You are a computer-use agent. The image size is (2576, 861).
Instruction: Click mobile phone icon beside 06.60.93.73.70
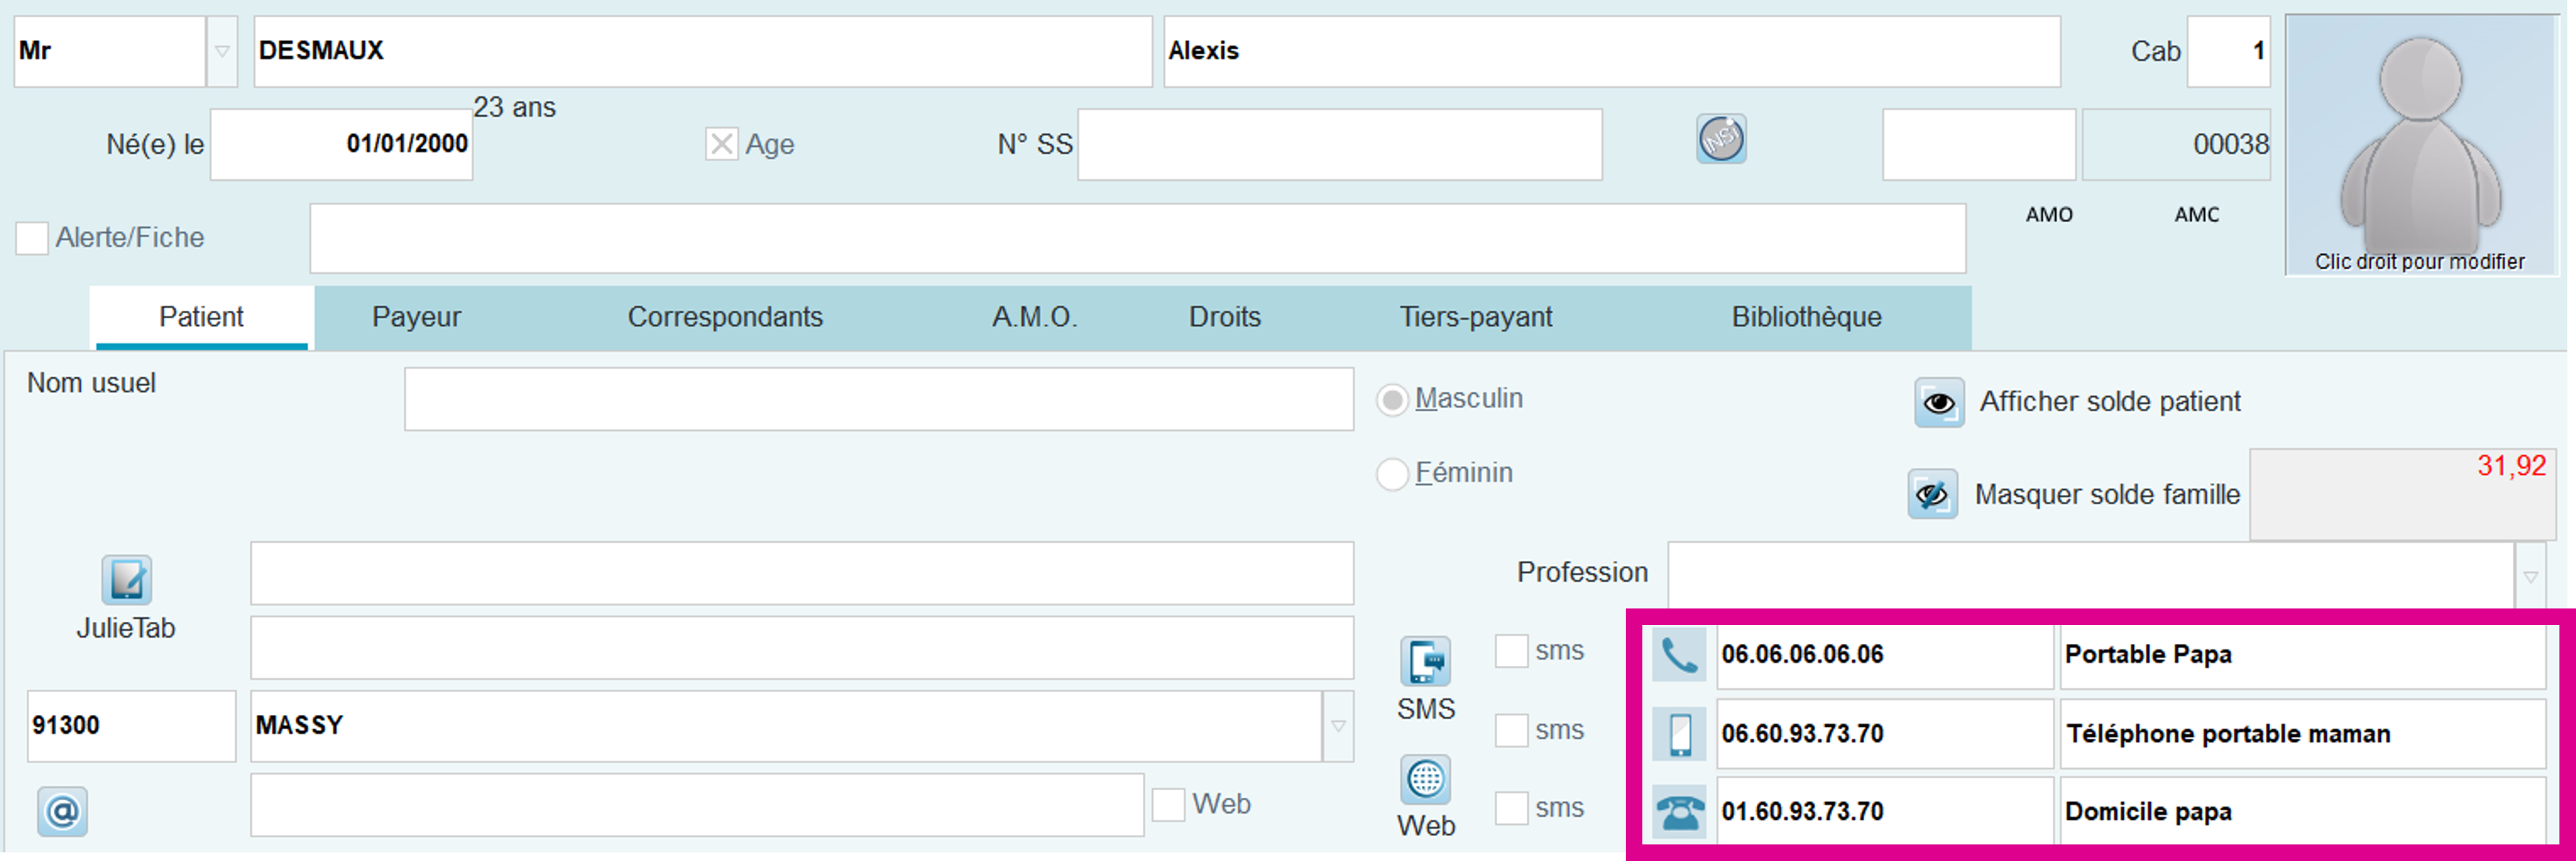(1679, 734)
